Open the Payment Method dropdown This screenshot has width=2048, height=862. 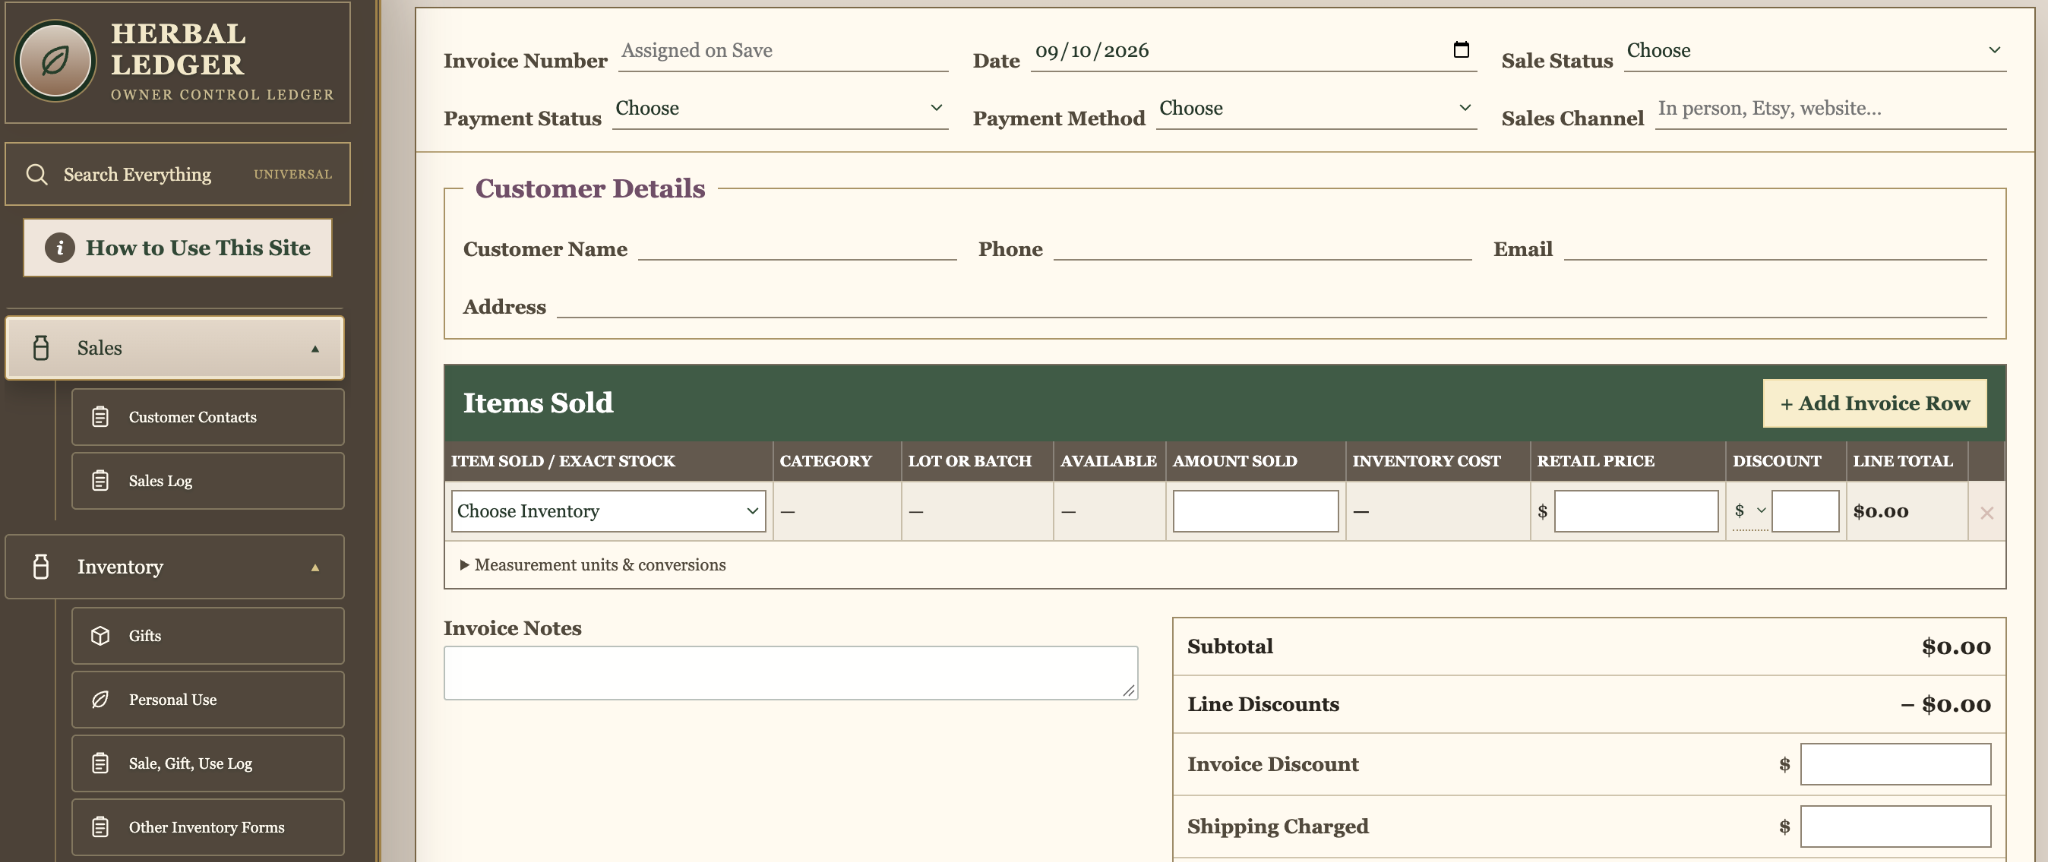pyautogui.click(x=1316, y=109)
